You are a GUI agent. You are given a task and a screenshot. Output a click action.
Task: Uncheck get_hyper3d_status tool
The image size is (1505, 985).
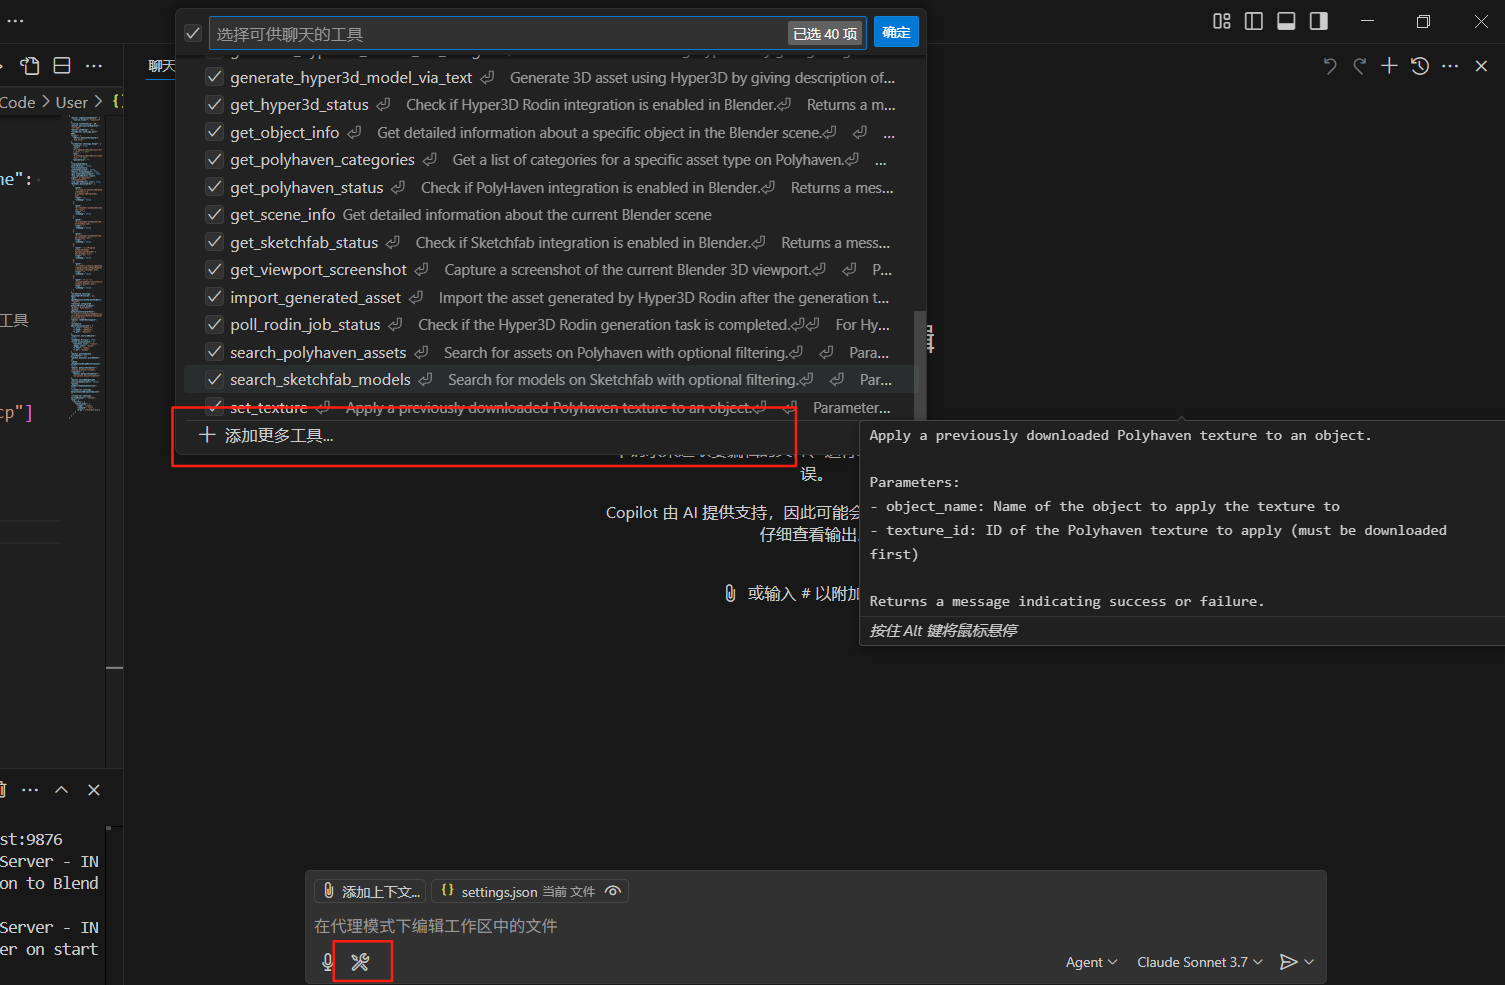point(214,104)
